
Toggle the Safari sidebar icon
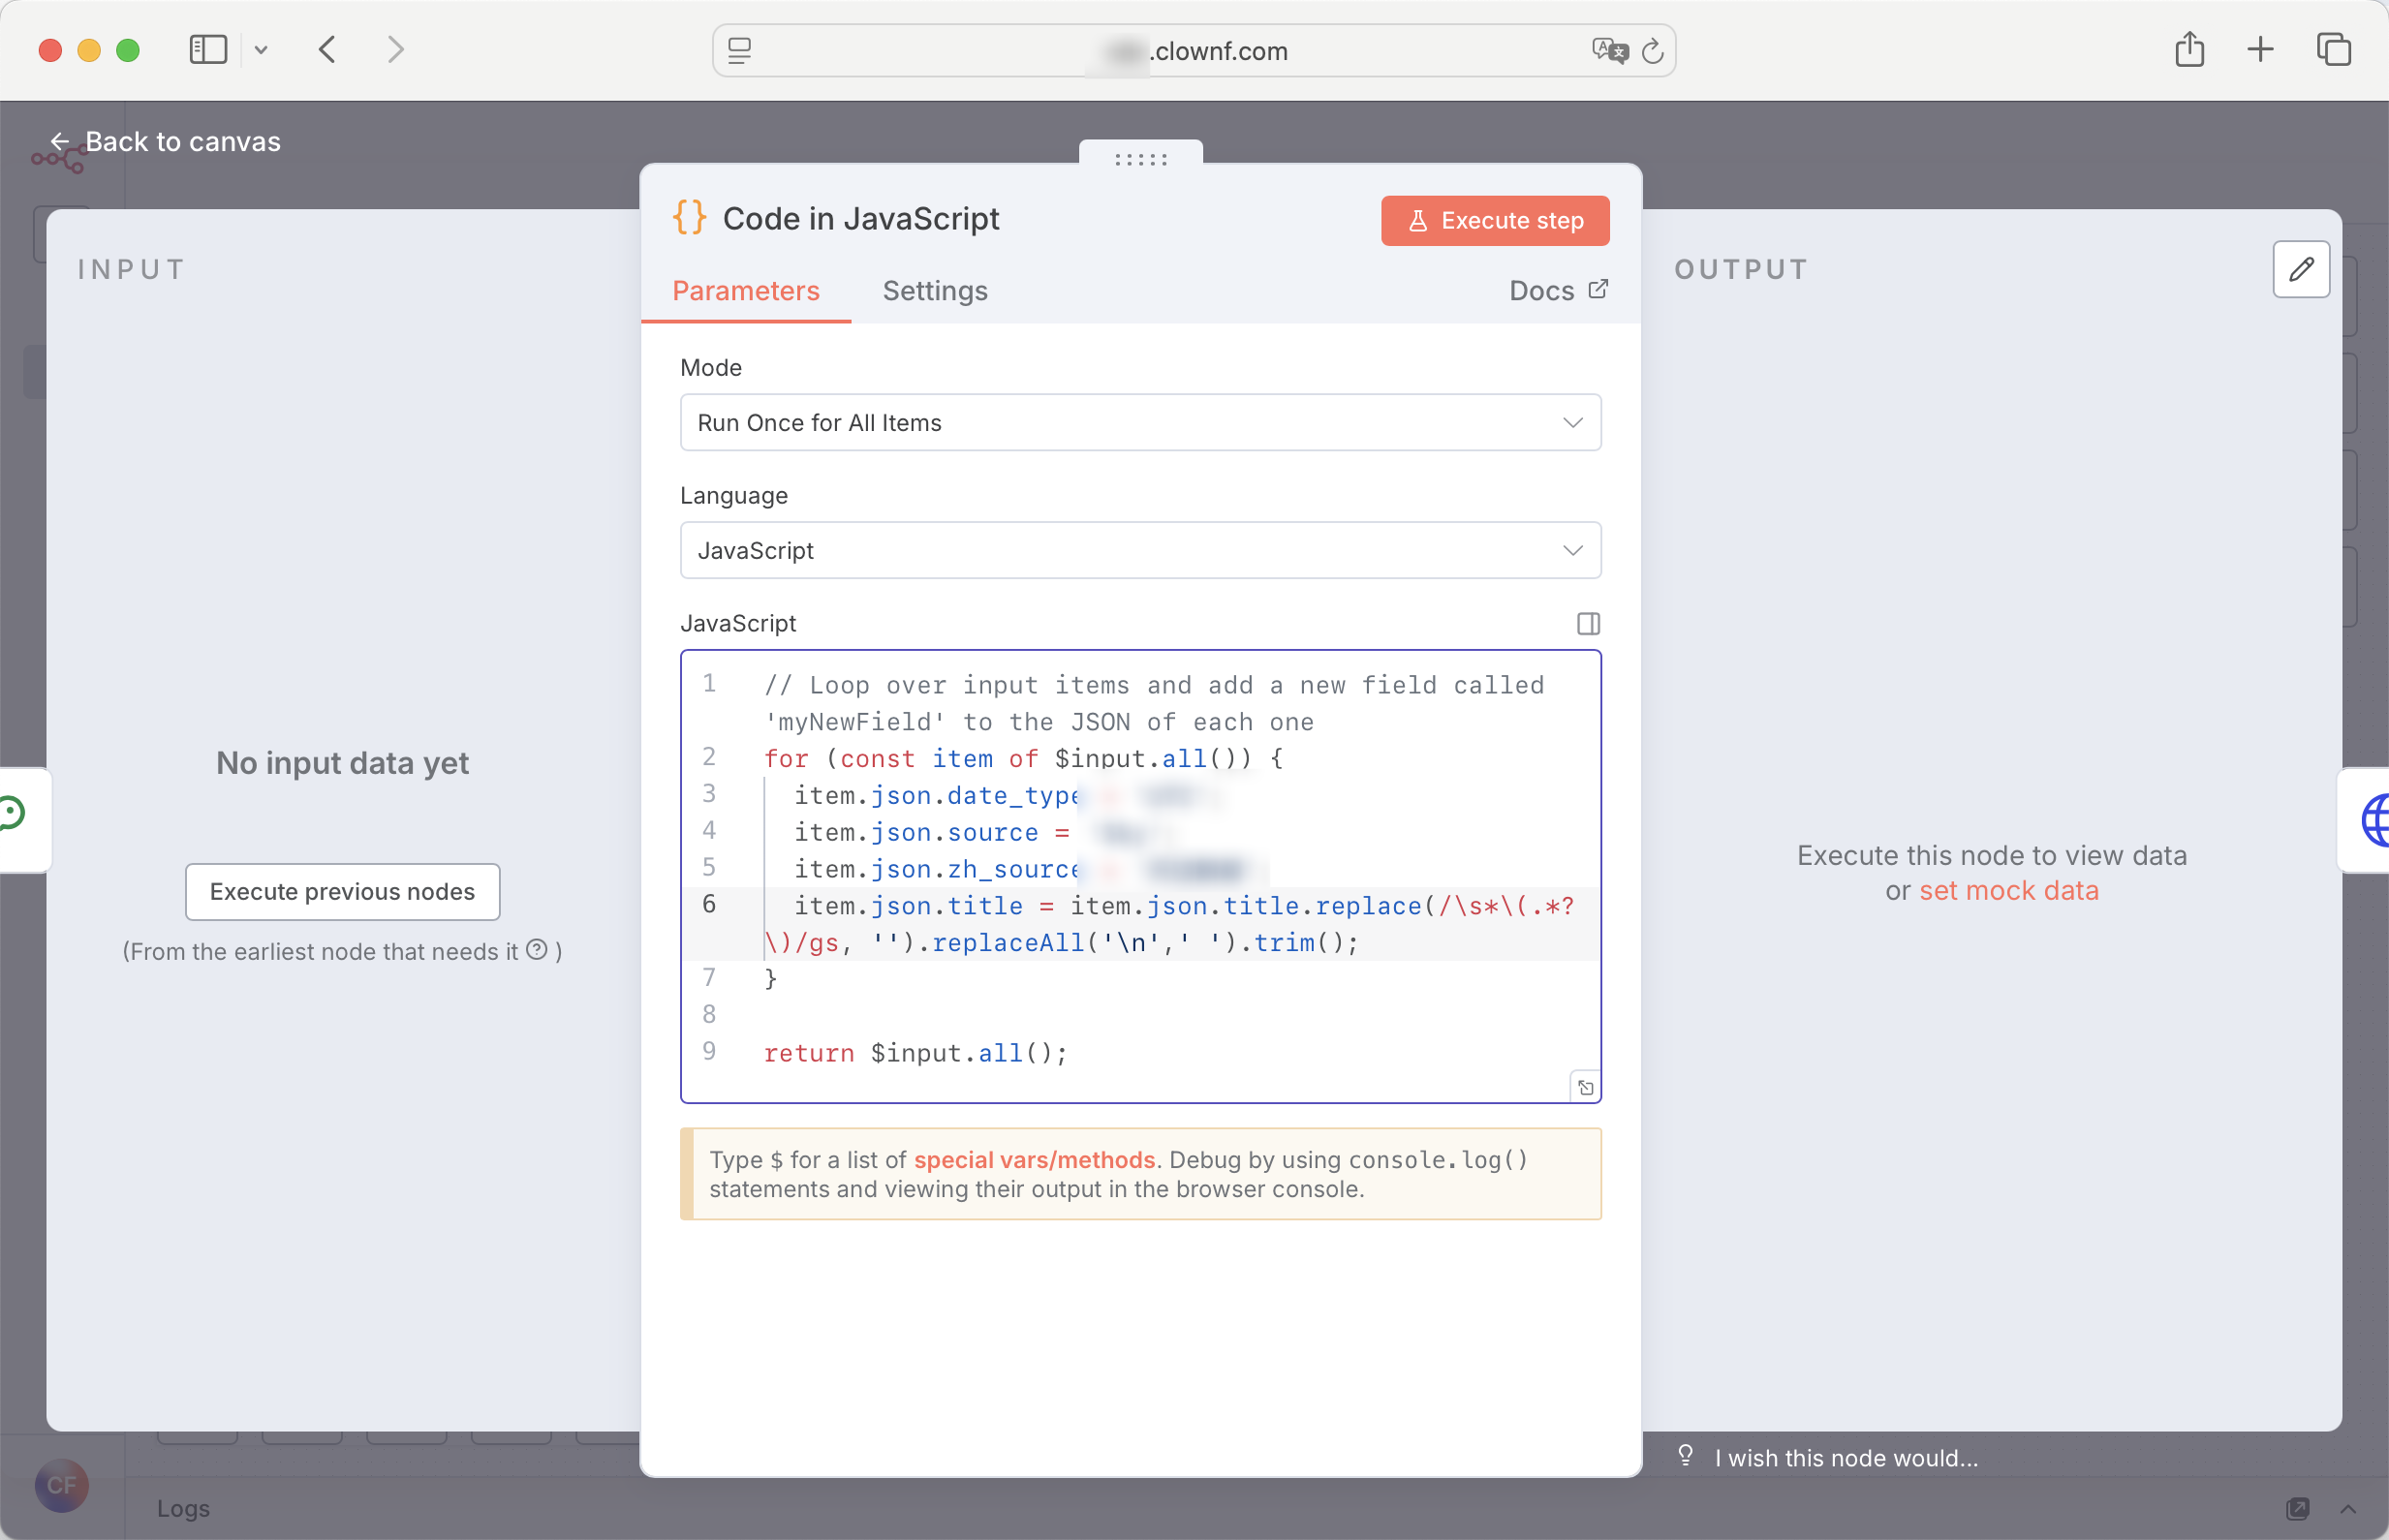pos(208,49)
